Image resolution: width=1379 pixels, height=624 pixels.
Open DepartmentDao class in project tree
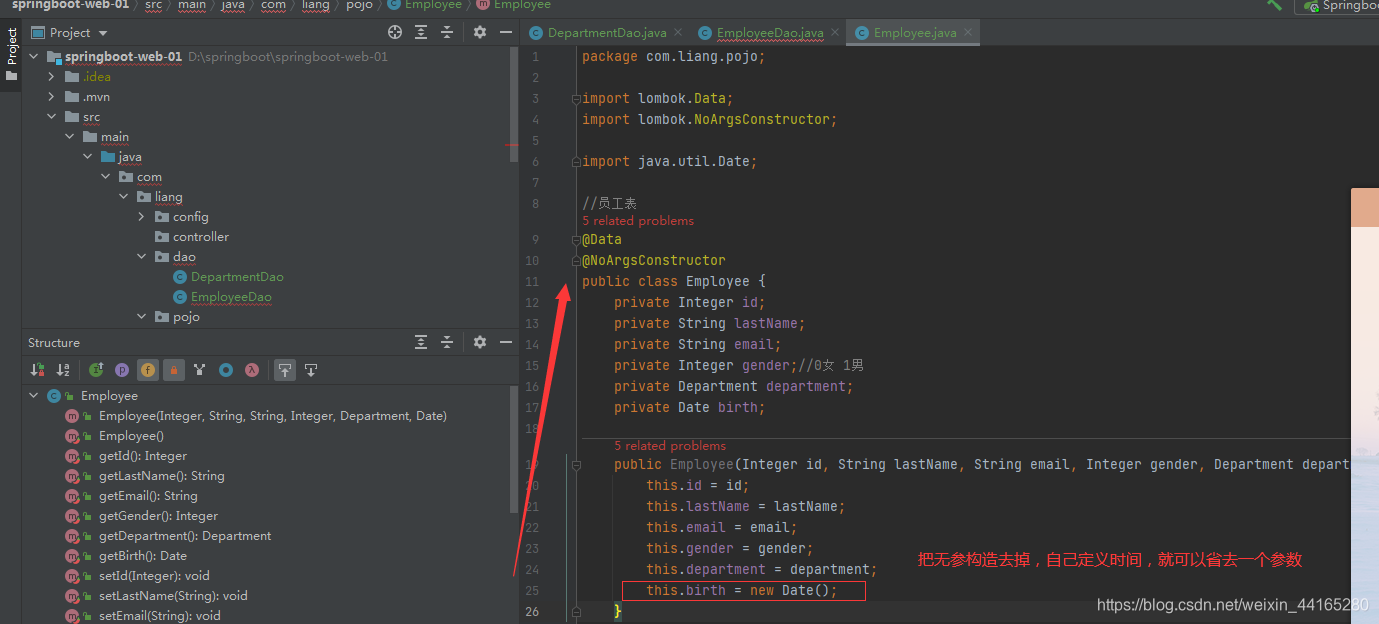pos(237,277)
